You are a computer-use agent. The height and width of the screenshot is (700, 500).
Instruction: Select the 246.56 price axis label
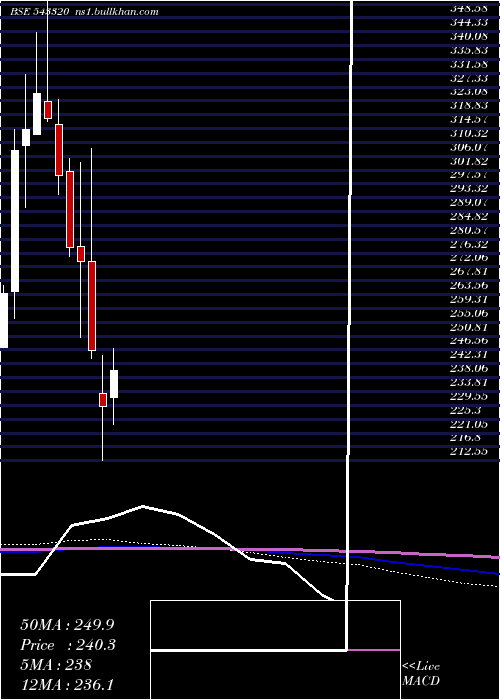(x=469, y=340)
